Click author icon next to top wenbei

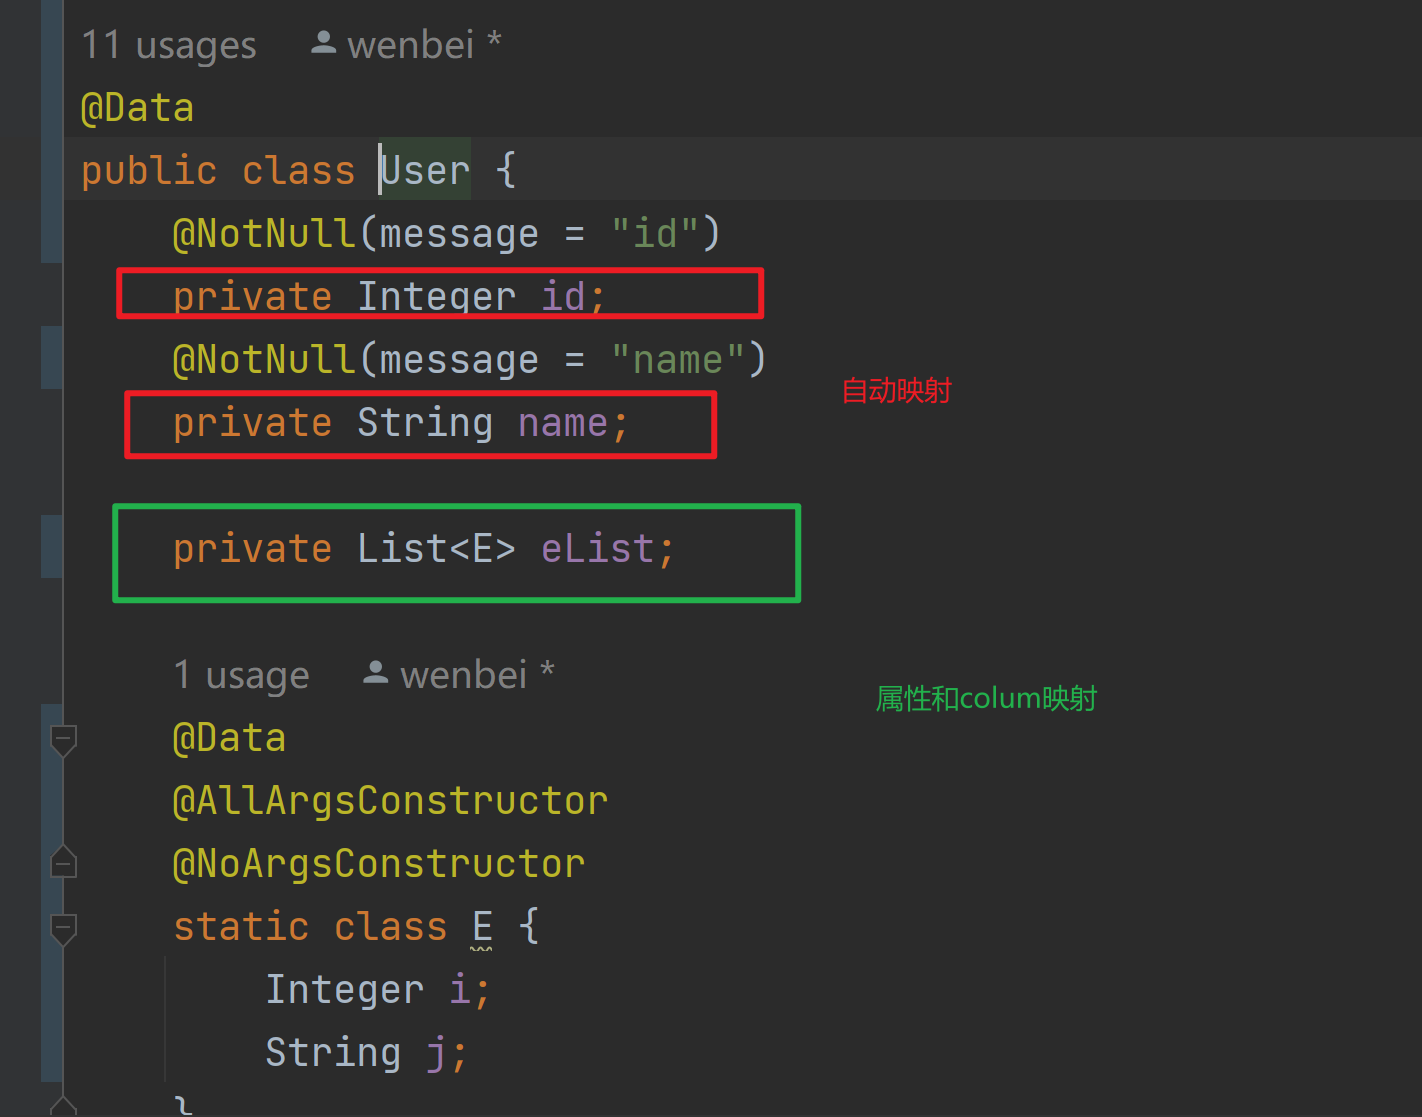pos(323,43)
